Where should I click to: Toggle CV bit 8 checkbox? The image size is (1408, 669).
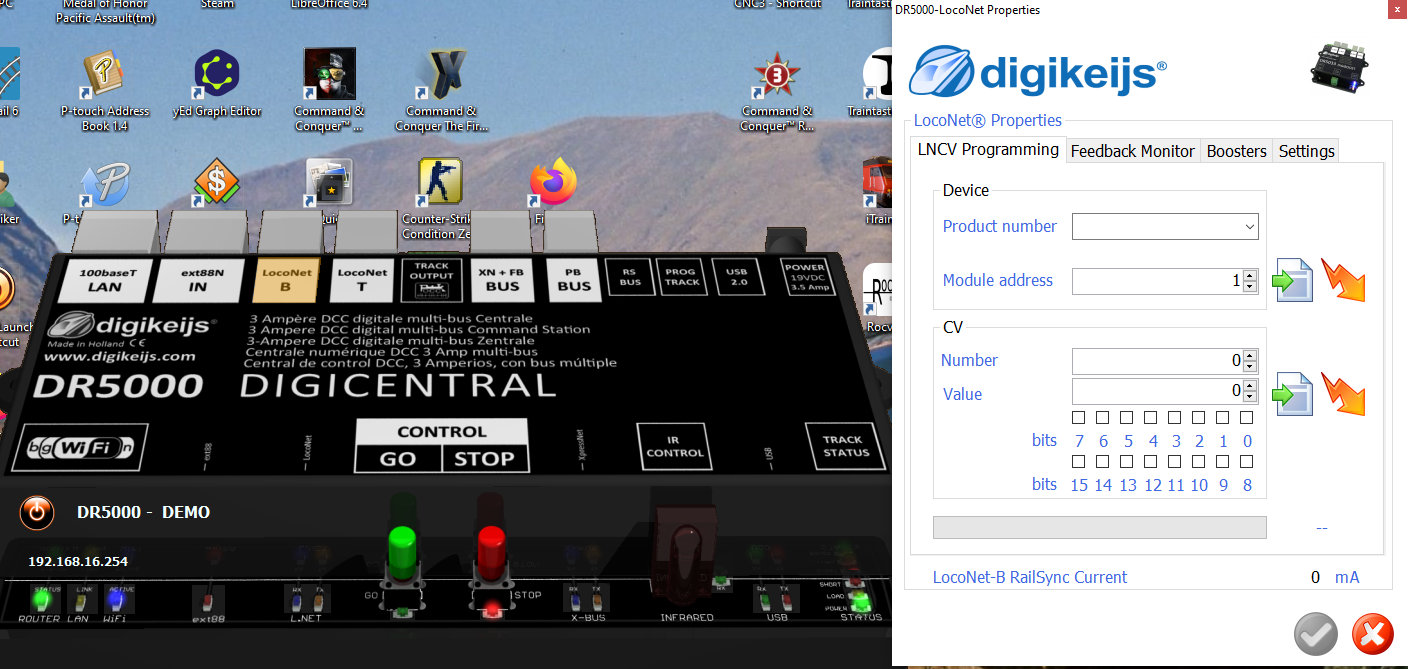[1247, 462]
